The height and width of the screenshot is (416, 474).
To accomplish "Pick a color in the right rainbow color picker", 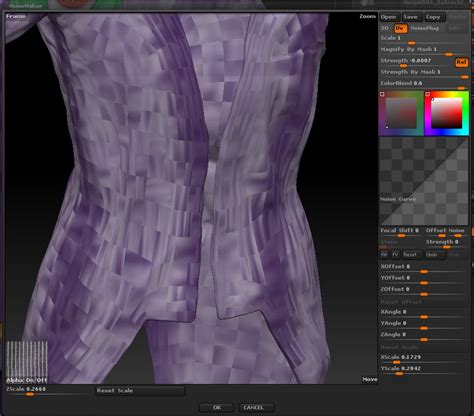I will coord(447,113).
